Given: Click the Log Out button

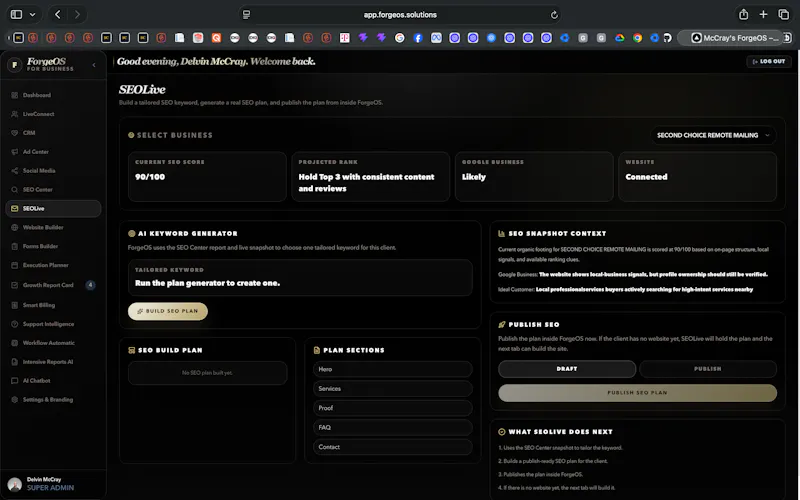Looking at the screenshot, I should [769, 61].
